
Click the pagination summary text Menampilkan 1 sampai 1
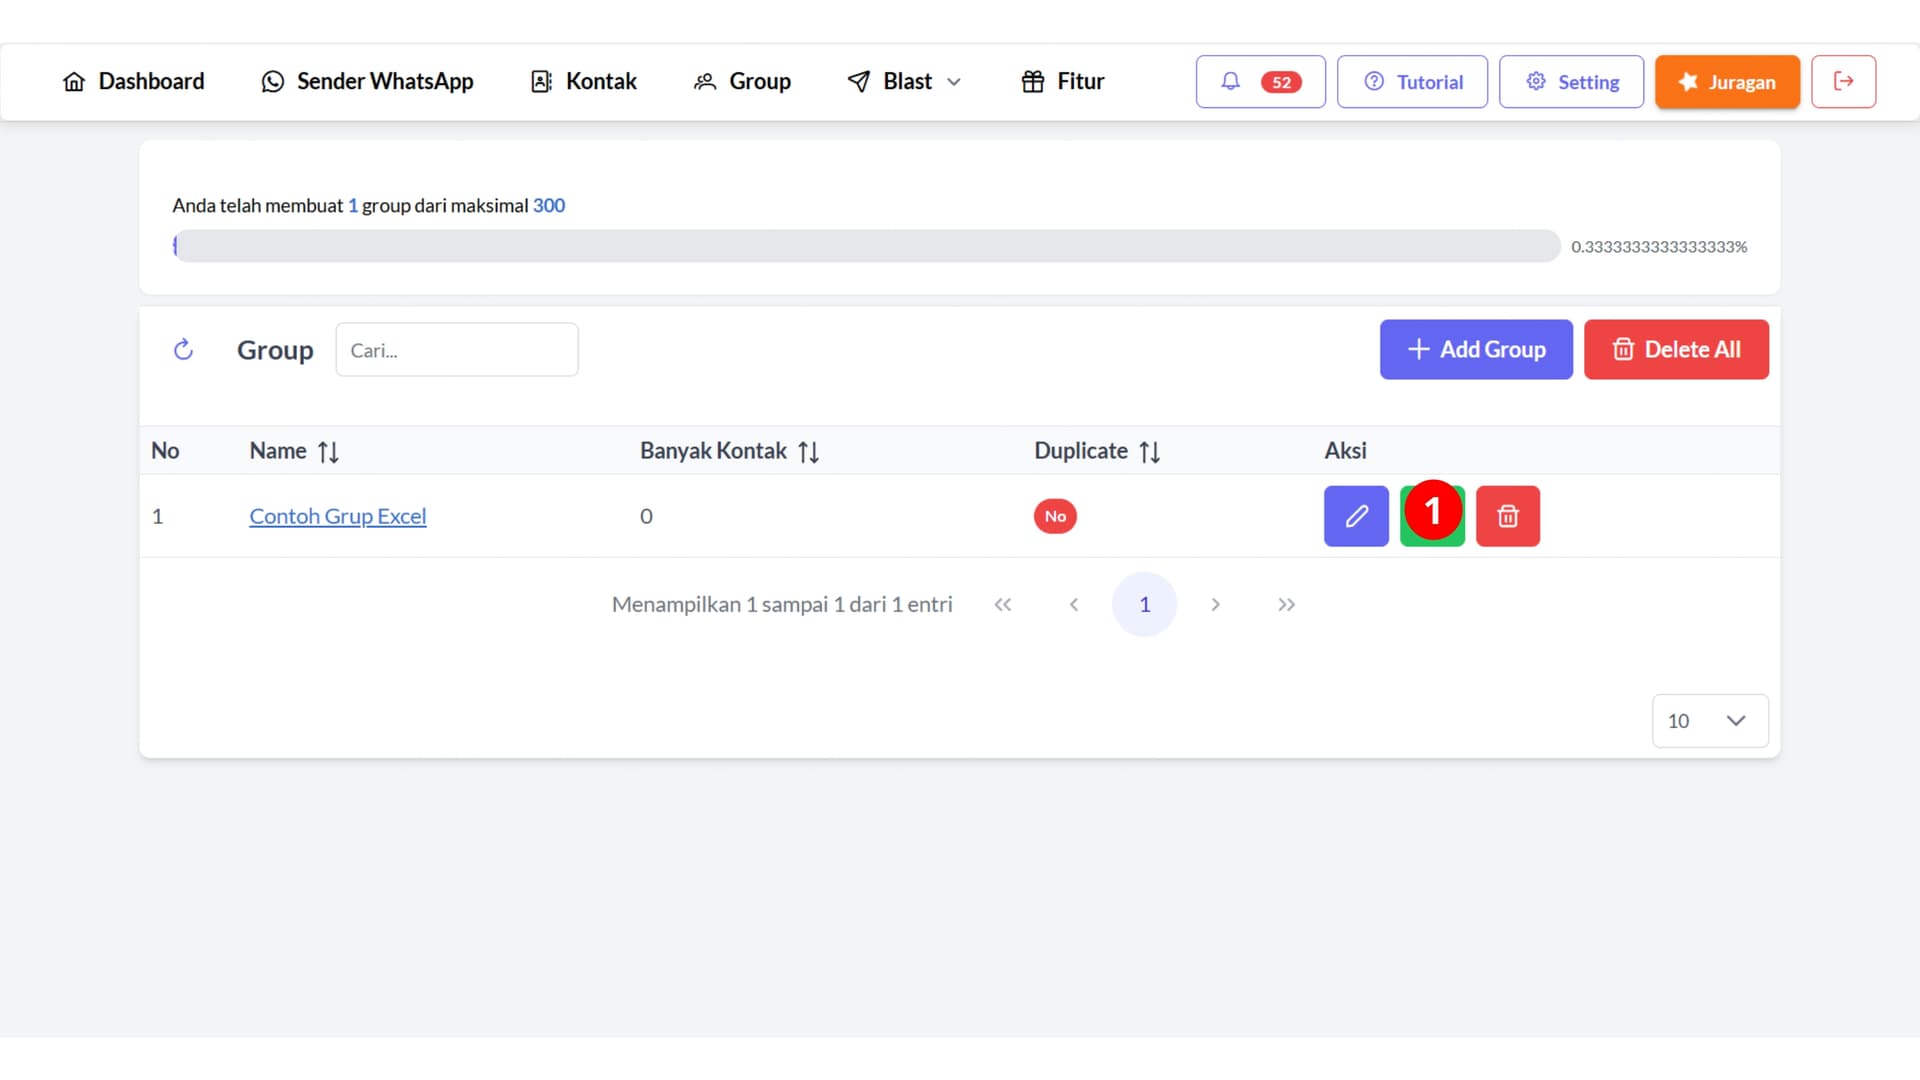pos(782,605)
